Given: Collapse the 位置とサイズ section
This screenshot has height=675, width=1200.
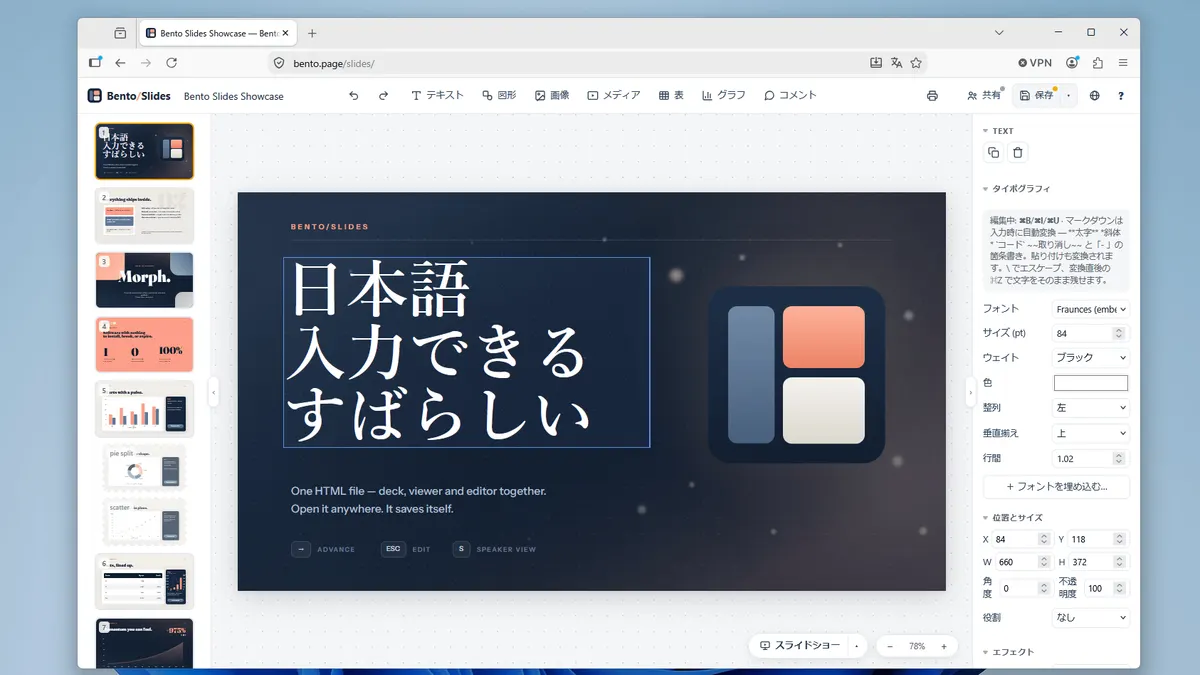Looking at the screenshot, I should 1012,518.
